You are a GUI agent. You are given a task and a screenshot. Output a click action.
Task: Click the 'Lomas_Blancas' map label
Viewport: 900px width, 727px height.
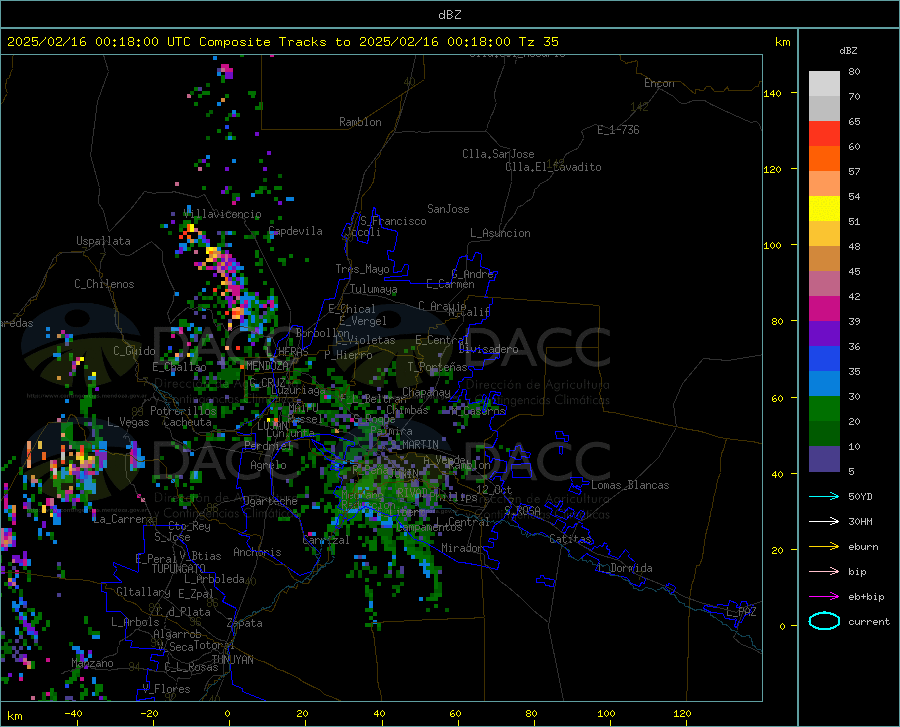click(x=630, y=485)
